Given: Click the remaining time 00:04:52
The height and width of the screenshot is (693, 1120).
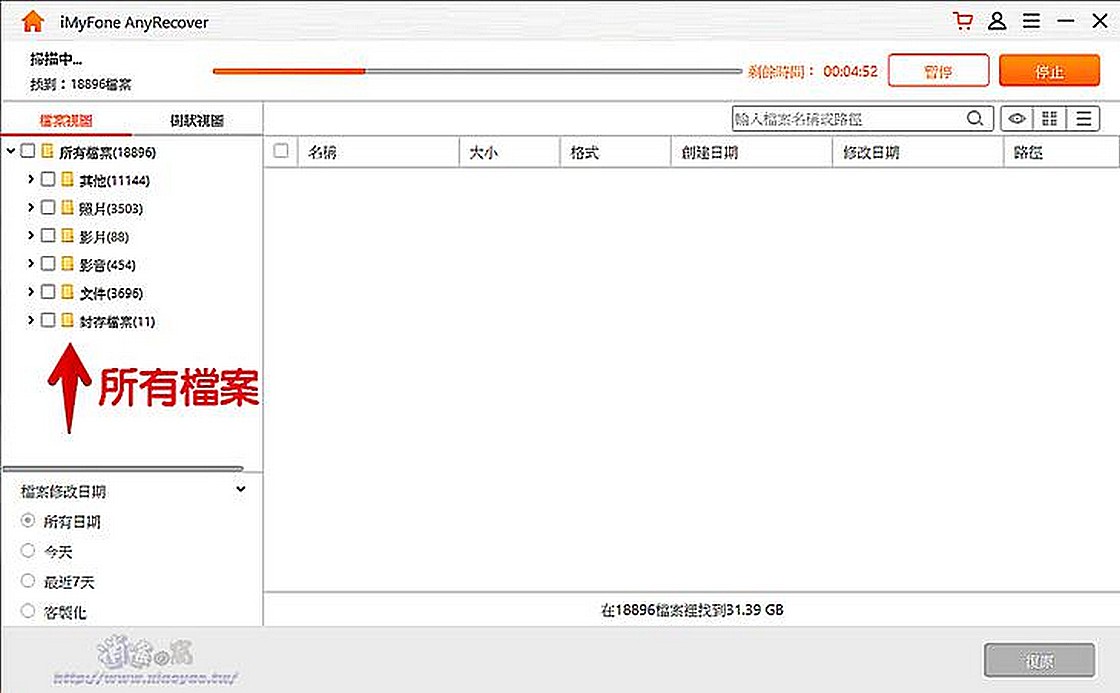Looking at the screenshot, I should [850, 71].
